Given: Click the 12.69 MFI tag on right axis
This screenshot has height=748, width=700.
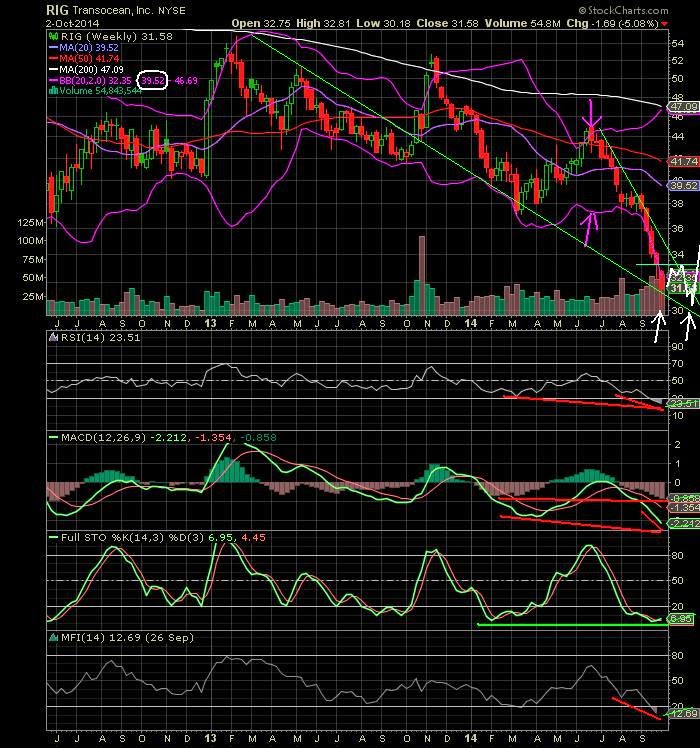Looking at the screenshot, I should 684,714.
